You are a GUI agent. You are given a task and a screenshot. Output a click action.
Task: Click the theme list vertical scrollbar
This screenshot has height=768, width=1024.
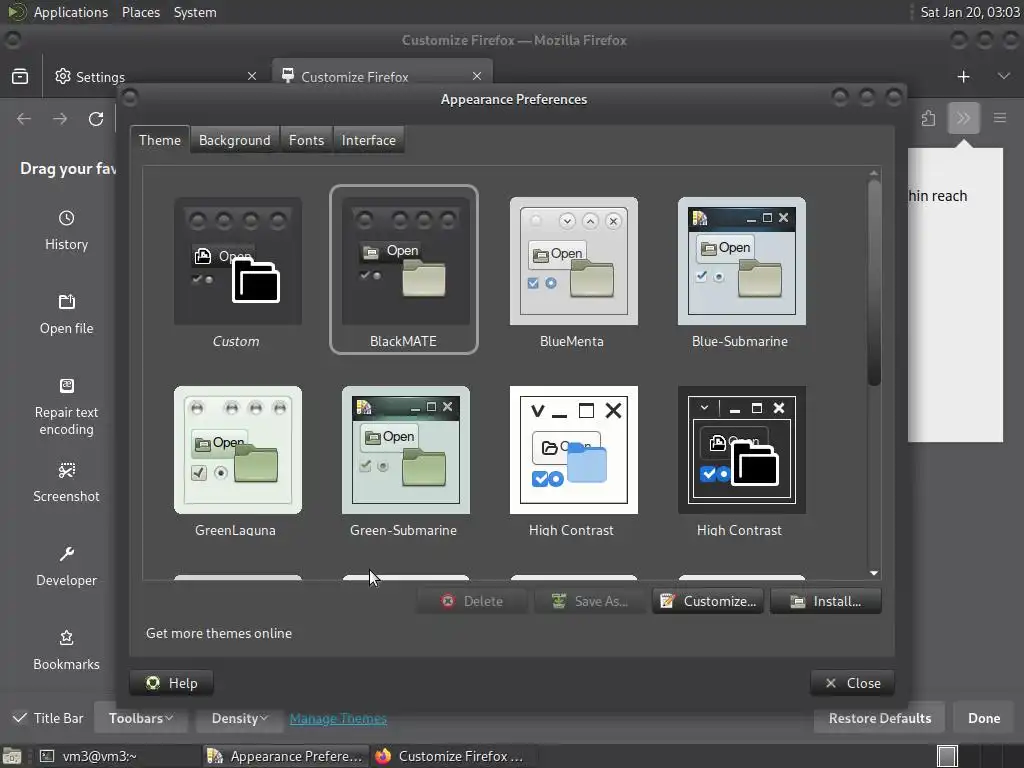874,284
